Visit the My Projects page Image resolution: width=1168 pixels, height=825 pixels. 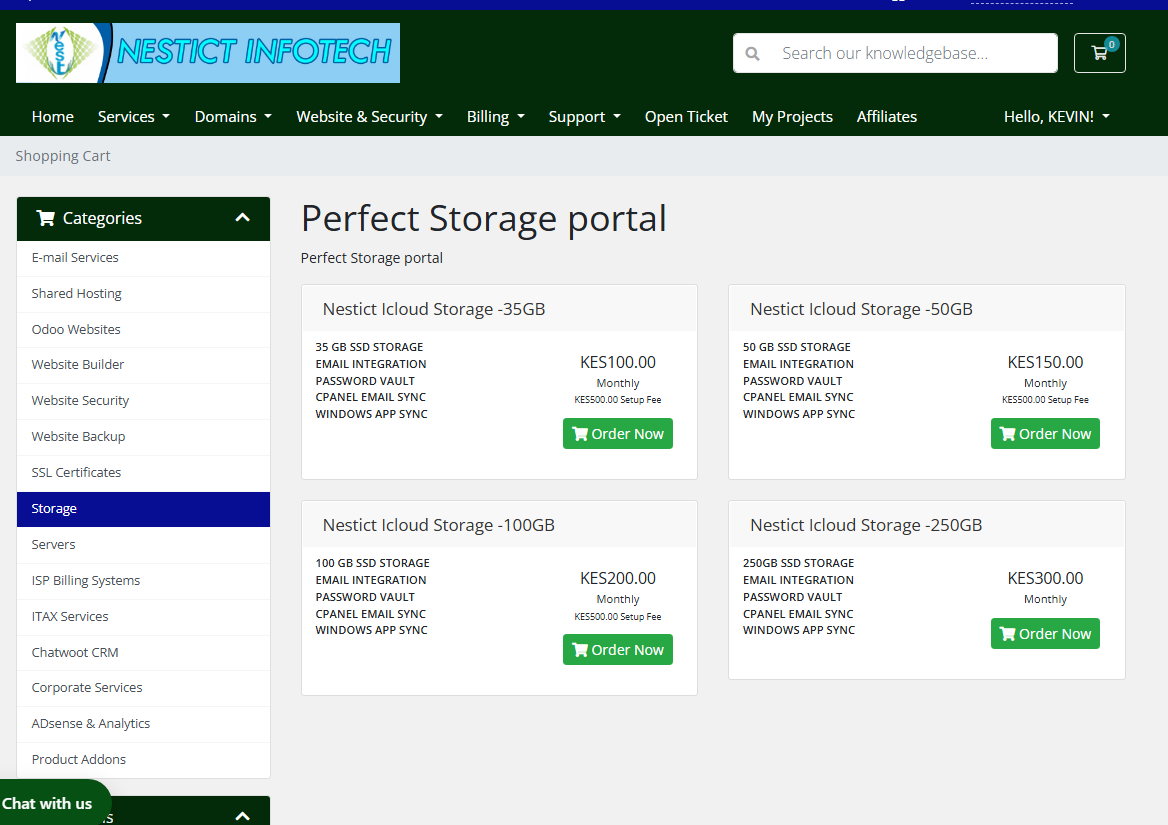click(792, 116)
